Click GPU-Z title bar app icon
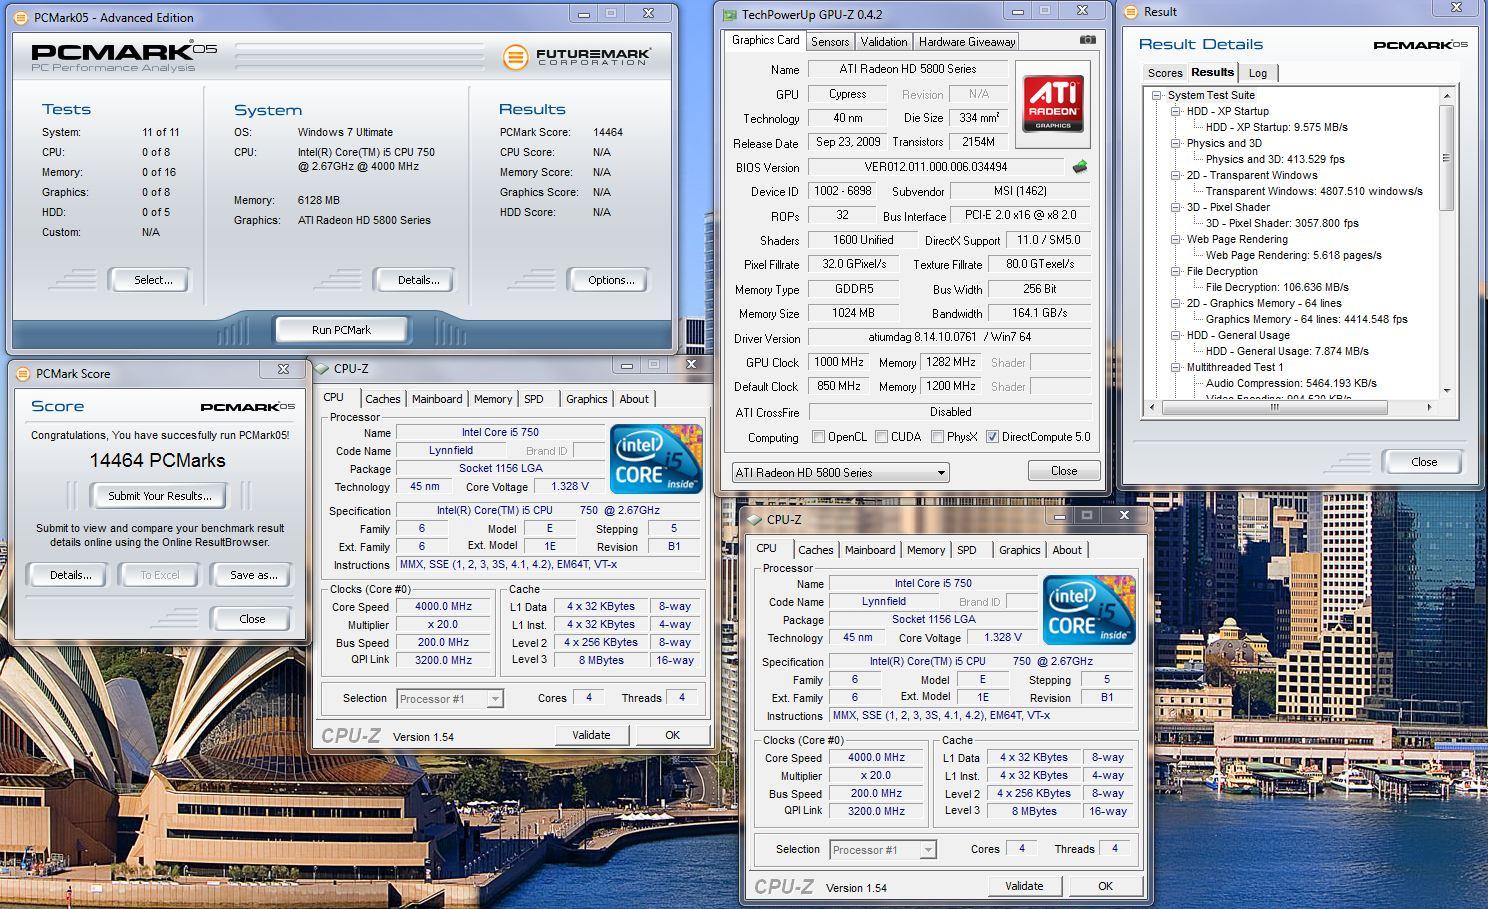 pyautogui.click(x=730, y=15)
